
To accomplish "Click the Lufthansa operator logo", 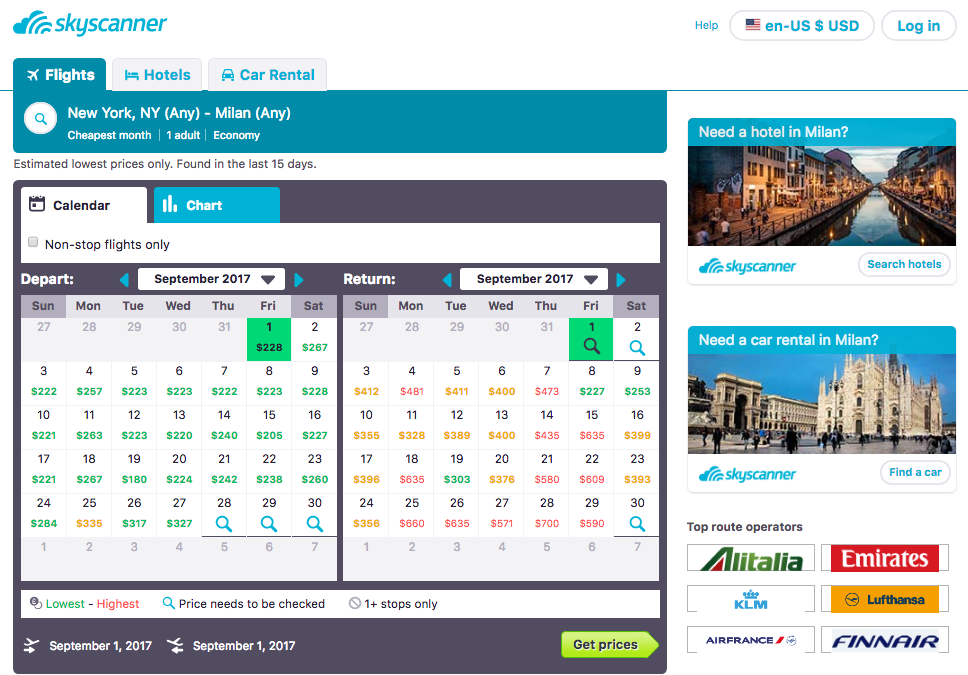I will click(884, 598).
